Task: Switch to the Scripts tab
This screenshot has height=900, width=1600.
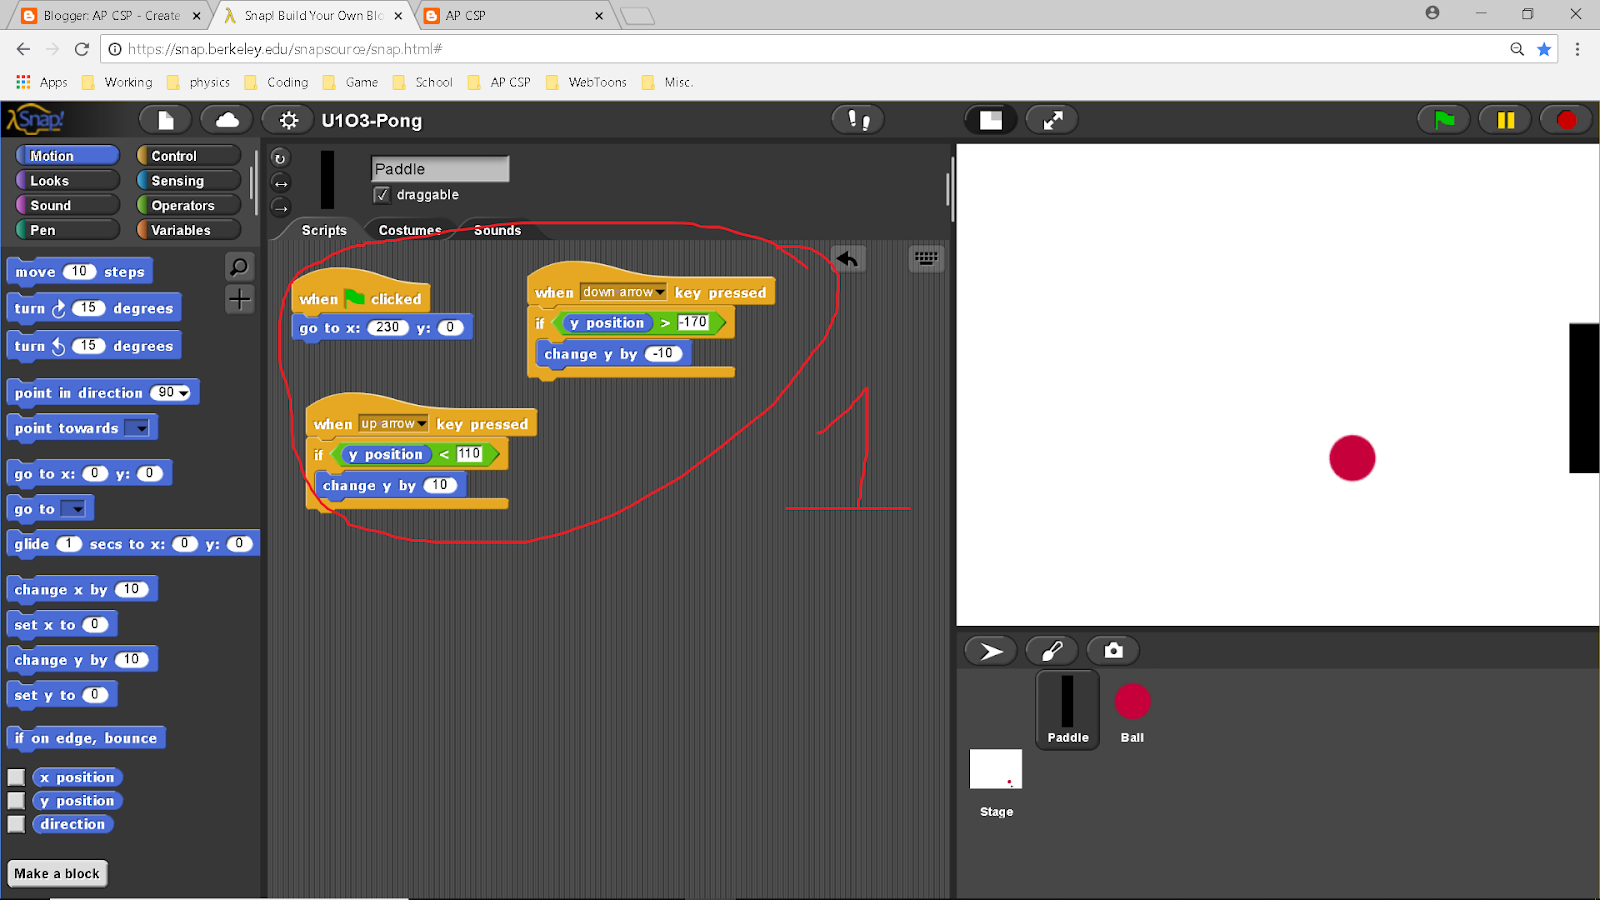Action: [324, 230]
